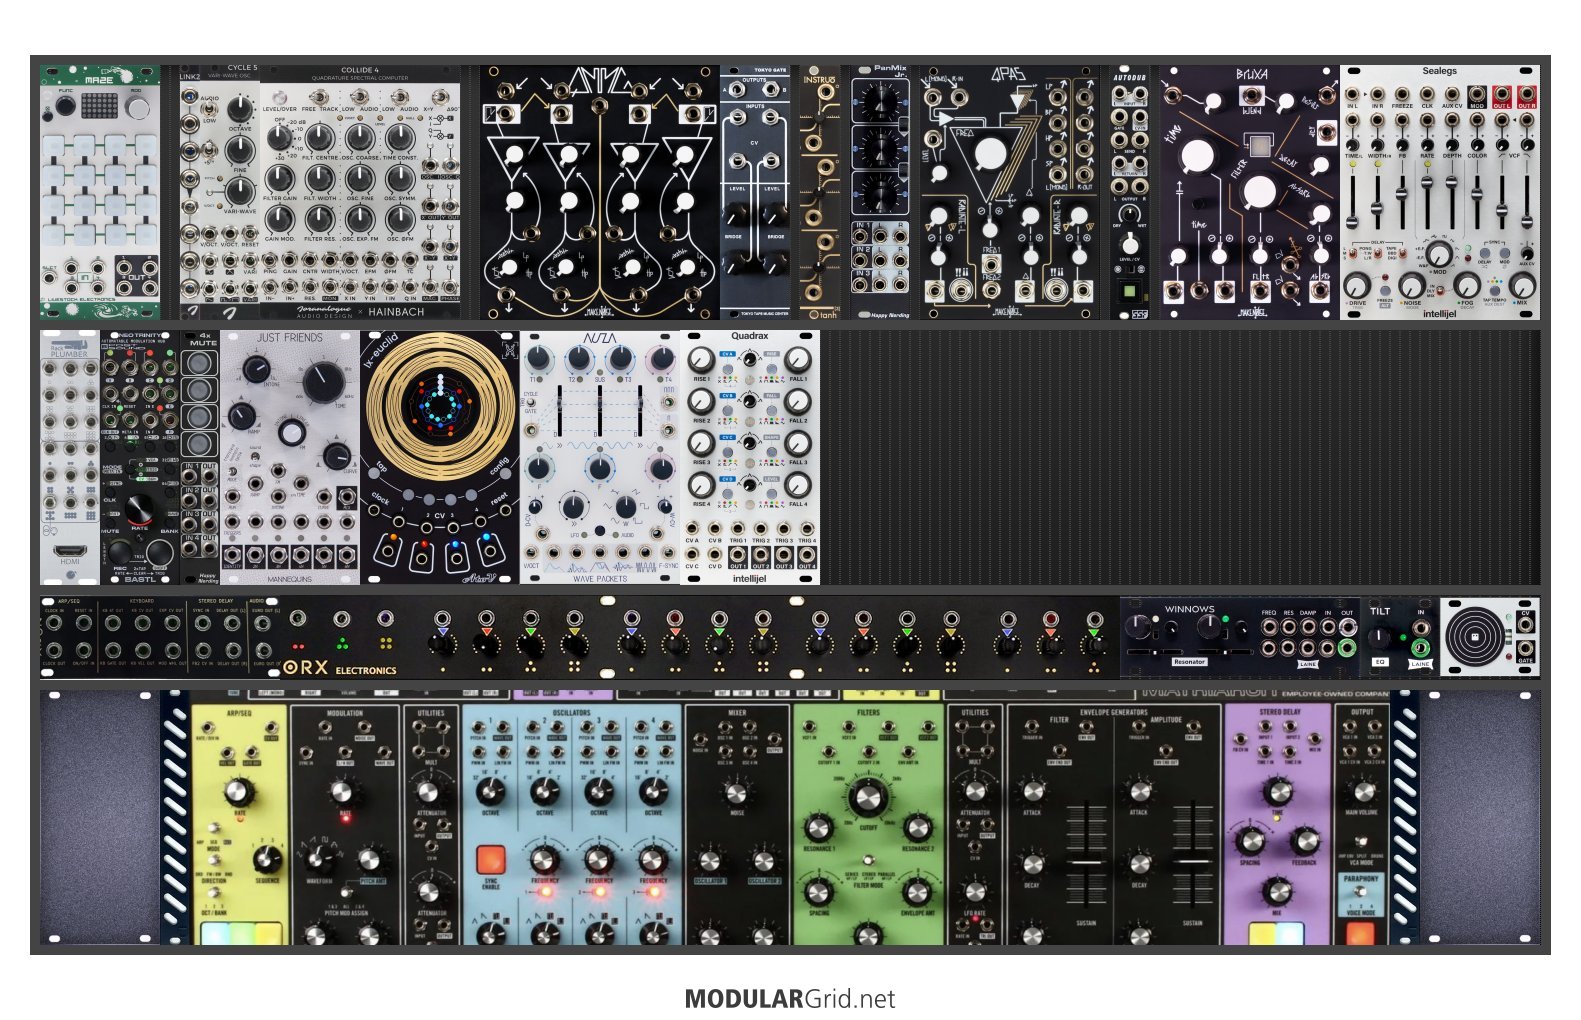Click the FILT. CENTRE knob on Collide 4

coord(320,137)
